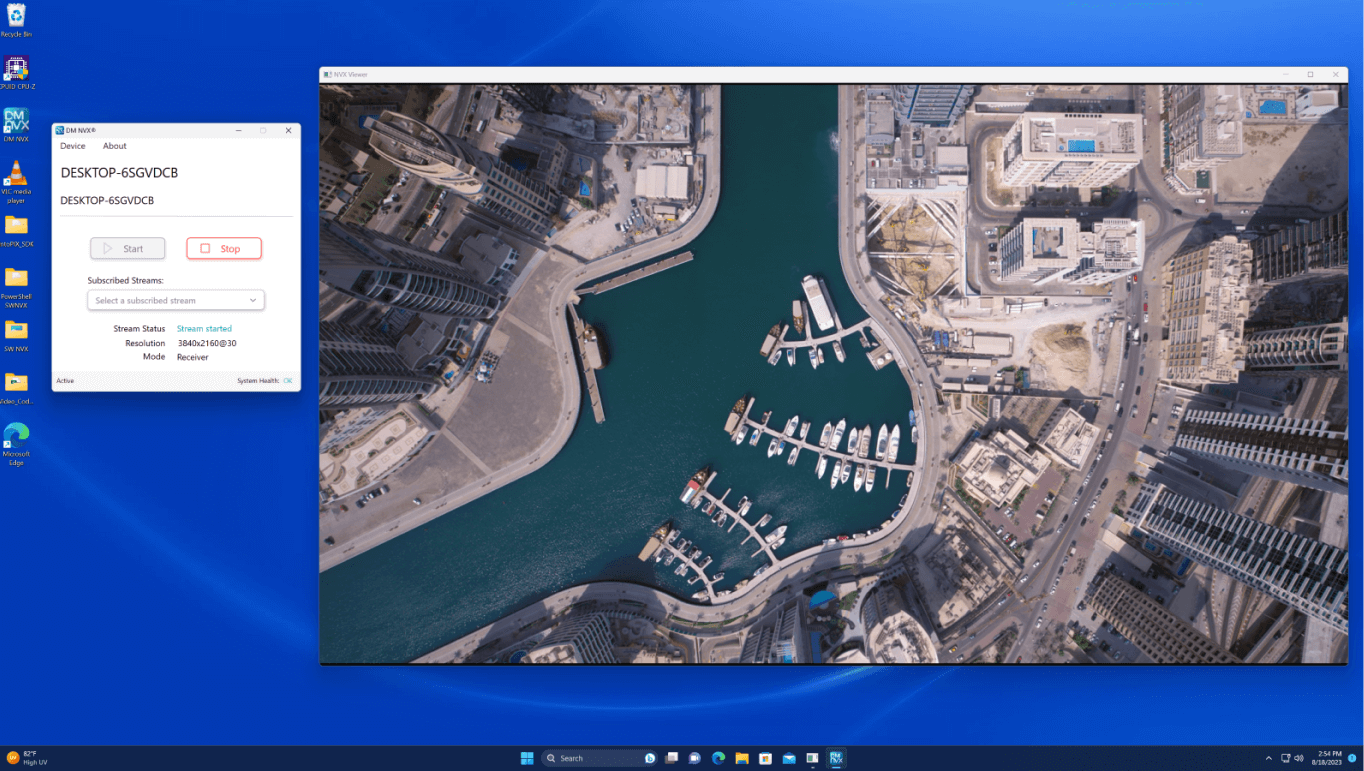Open the Select a subscribed stream dropdown

[175, 300]
